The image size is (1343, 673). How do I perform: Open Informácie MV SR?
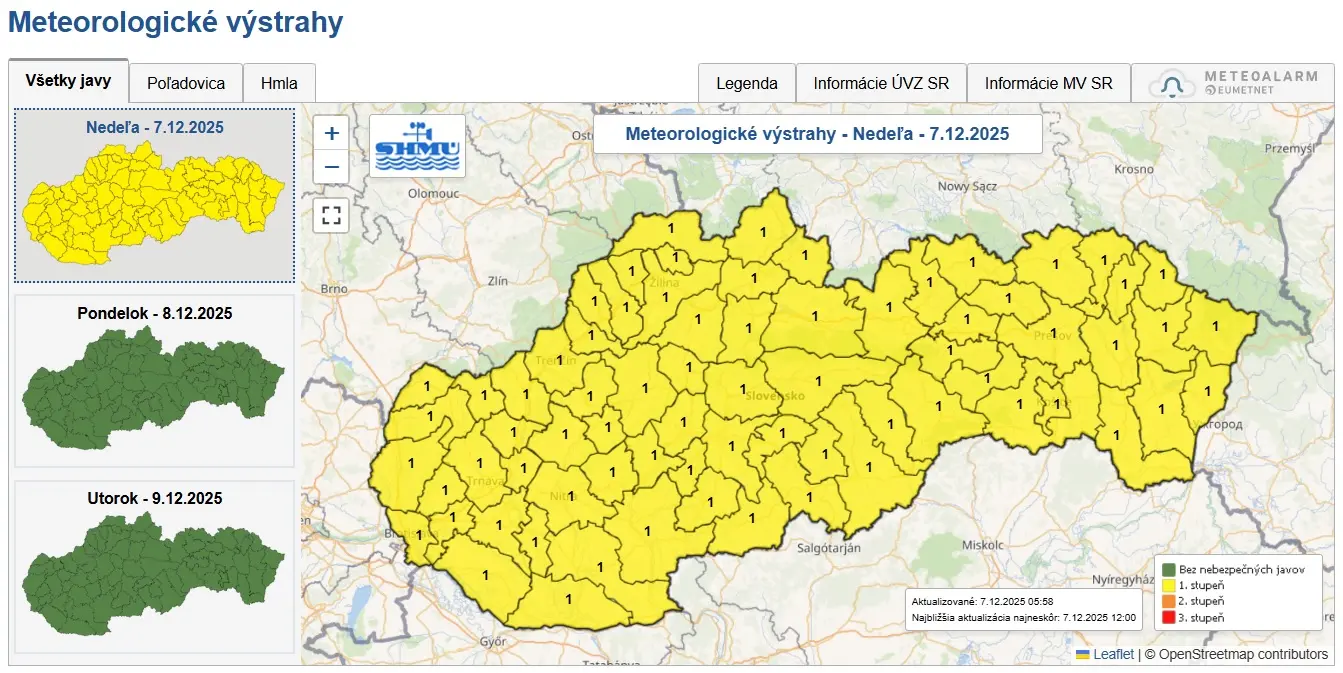pyautogui.click(x=1048, y=83)
